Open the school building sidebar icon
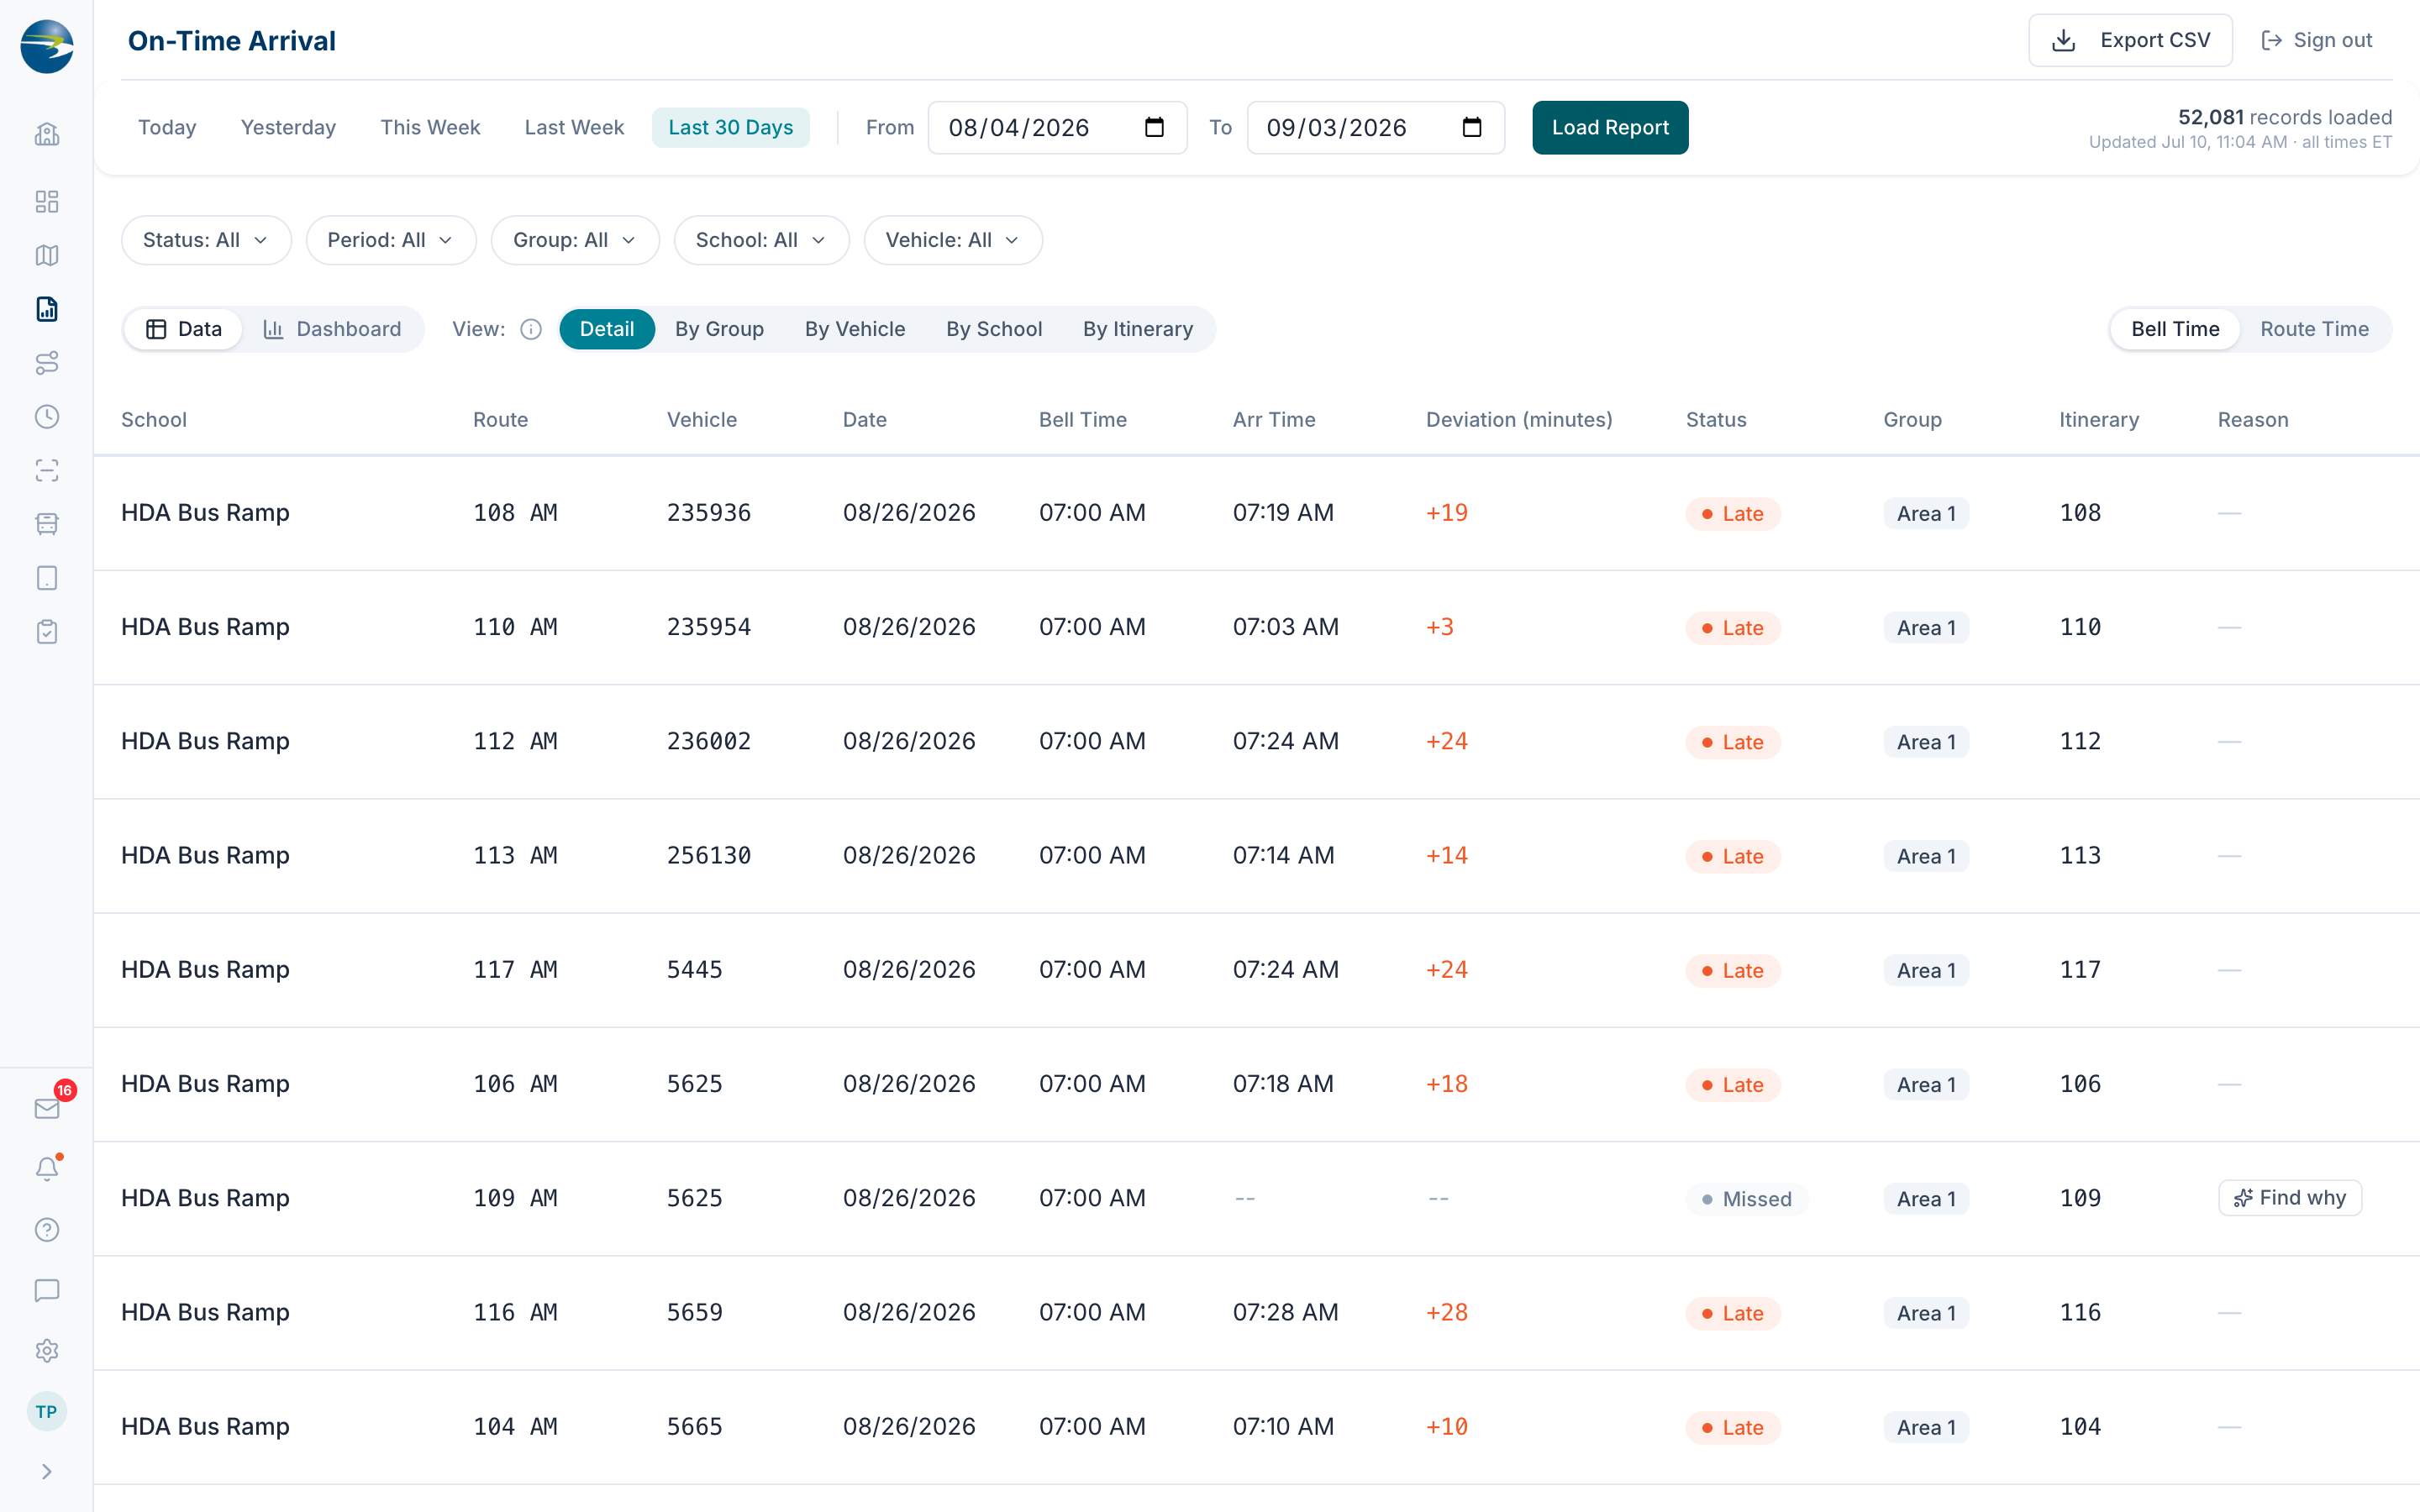 tap(47, 134)
